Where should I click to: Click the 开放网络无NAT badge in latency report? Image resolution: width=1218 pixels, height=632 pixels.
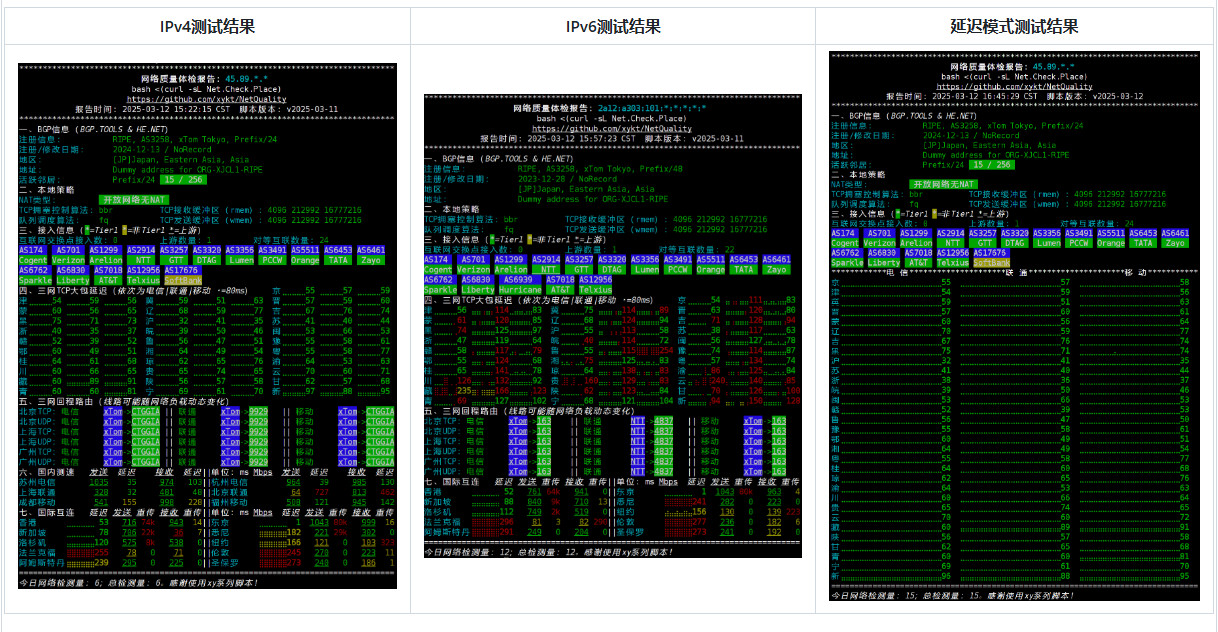[942, 184]
